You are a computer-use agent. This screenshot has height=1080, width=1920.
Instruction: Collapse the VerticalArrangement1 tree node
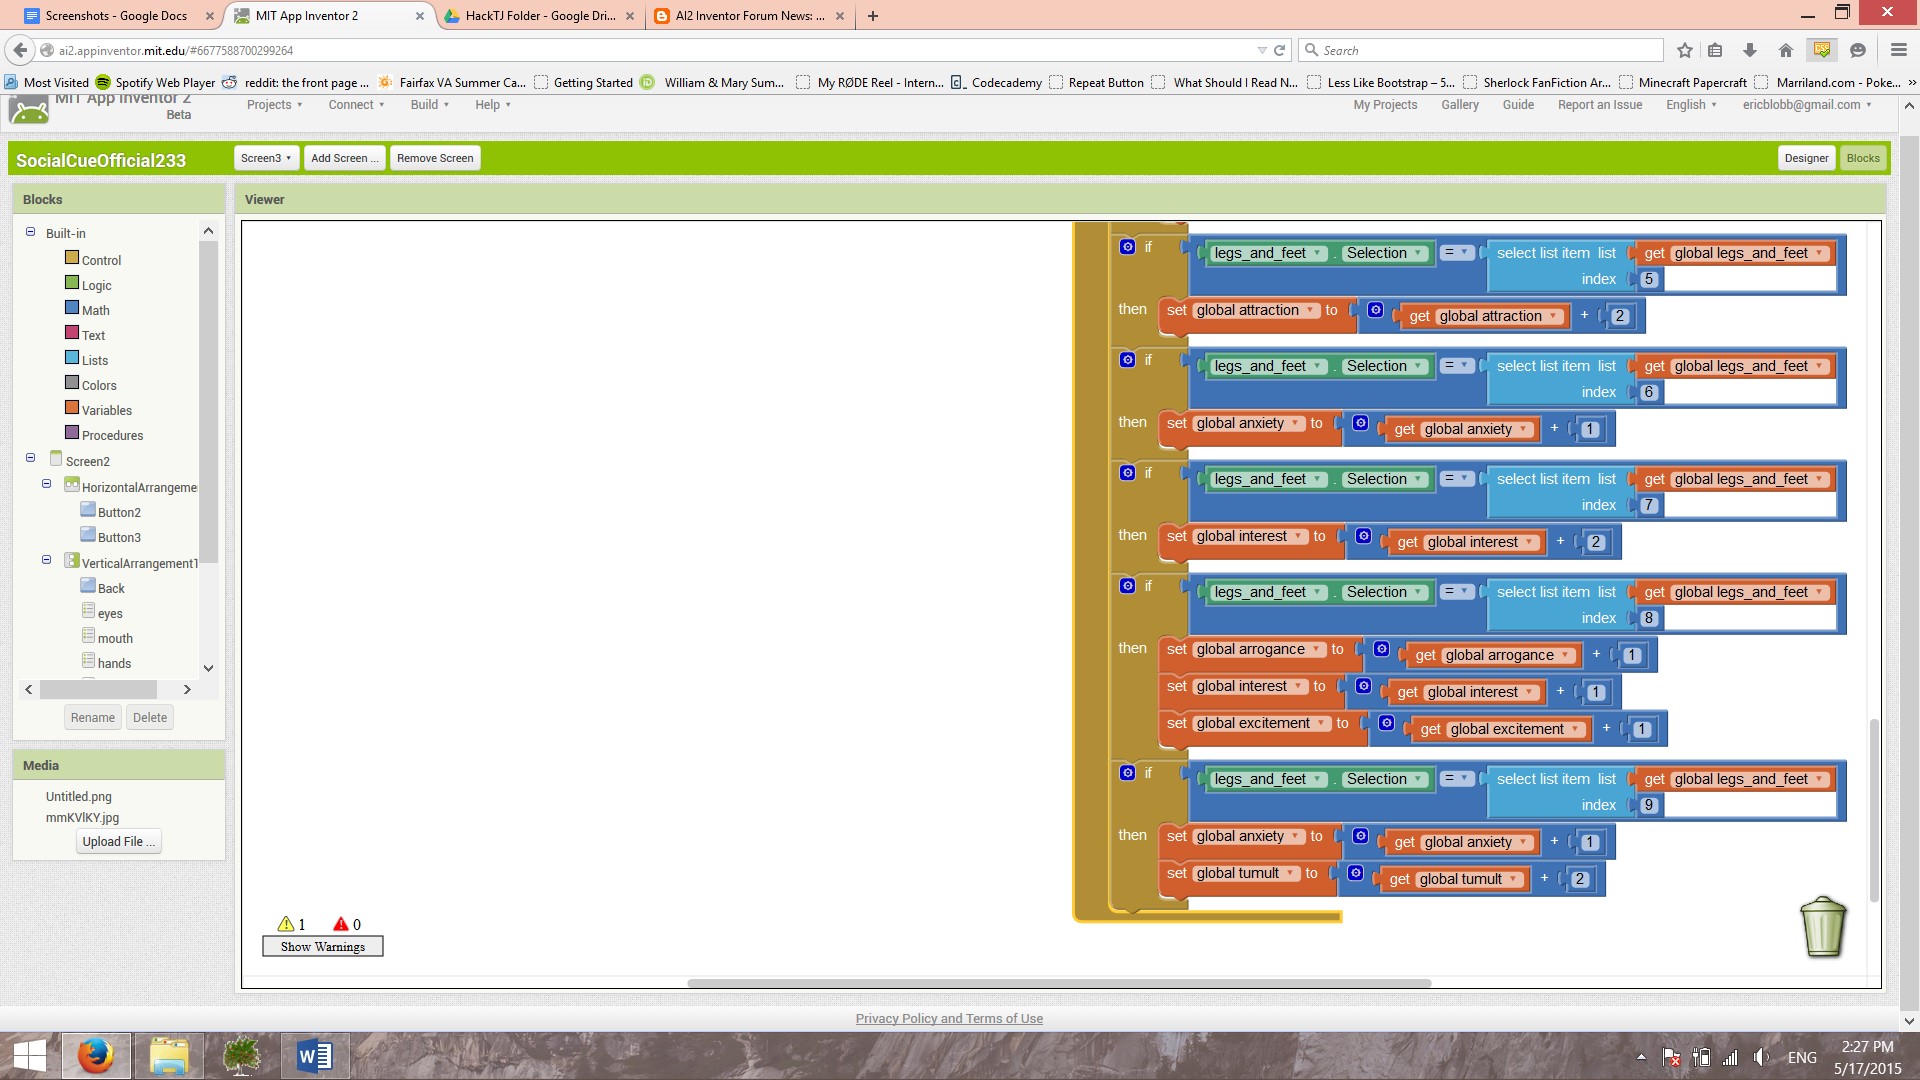[46, 560]
